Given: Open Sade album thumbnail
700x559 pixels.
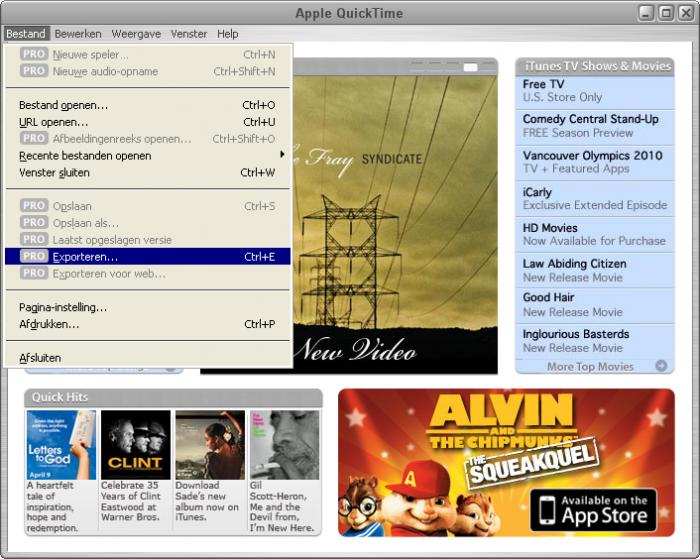Looking at the screenshot, I should (210, 445).
